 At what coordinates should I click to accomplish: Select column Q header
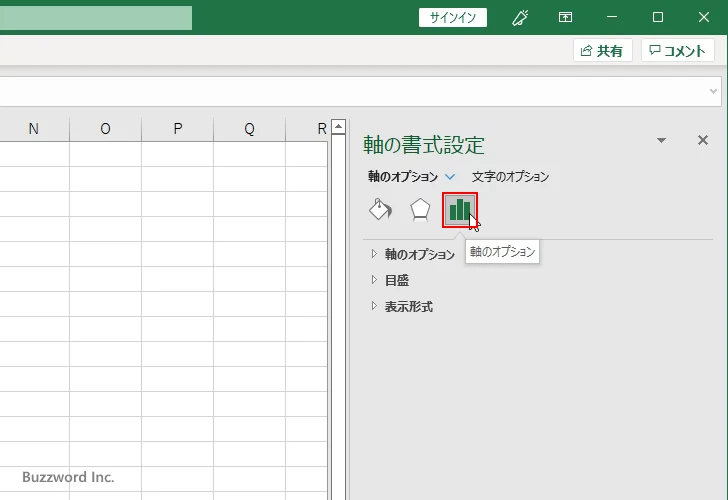coord(249,129)
